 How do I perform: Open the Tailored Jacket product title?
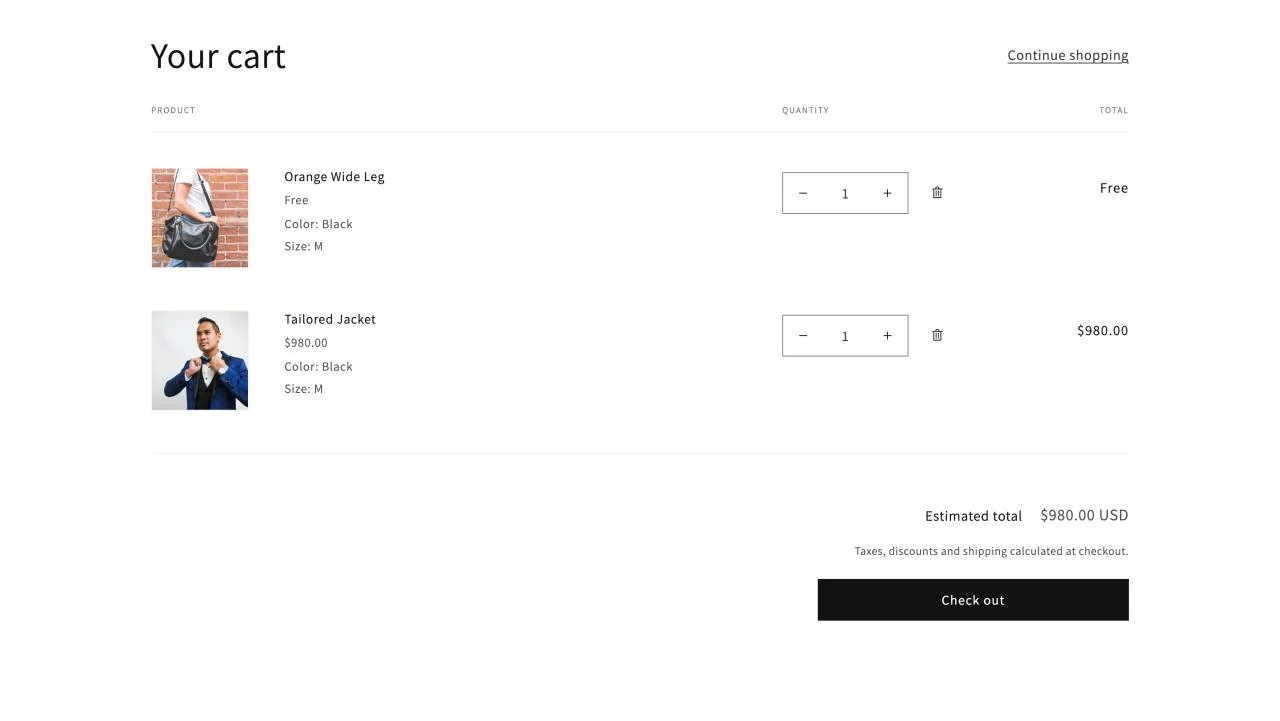[330, 319]
